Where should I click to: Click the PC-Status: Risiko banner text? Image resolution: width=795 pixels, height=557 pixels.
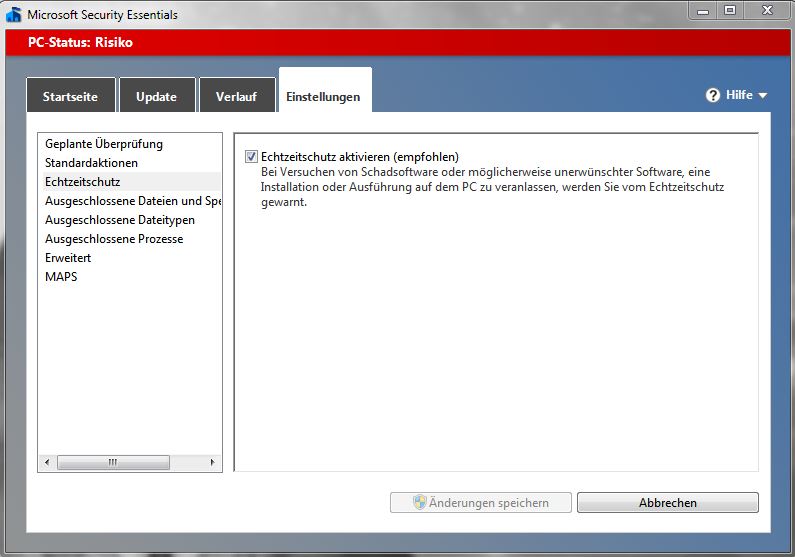pyautogui.click(x=80, y=42)
